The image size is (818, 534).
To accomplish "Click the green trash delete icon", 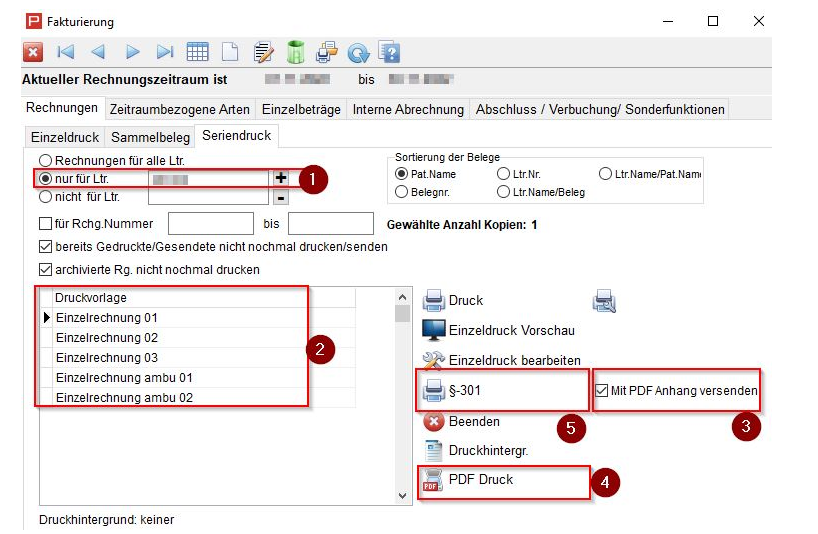I will [x=295, y=52].
